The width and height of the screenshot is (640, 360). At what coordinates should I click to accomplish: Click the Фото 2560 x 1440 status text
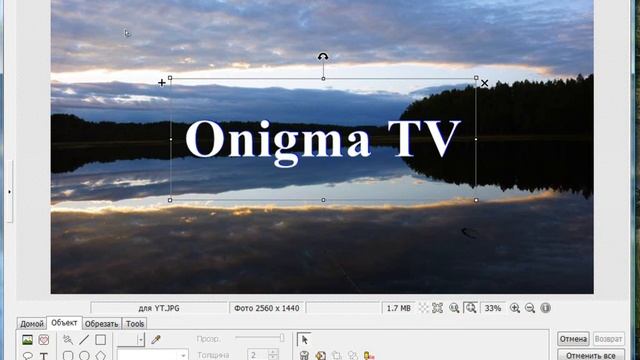[267, 308]
